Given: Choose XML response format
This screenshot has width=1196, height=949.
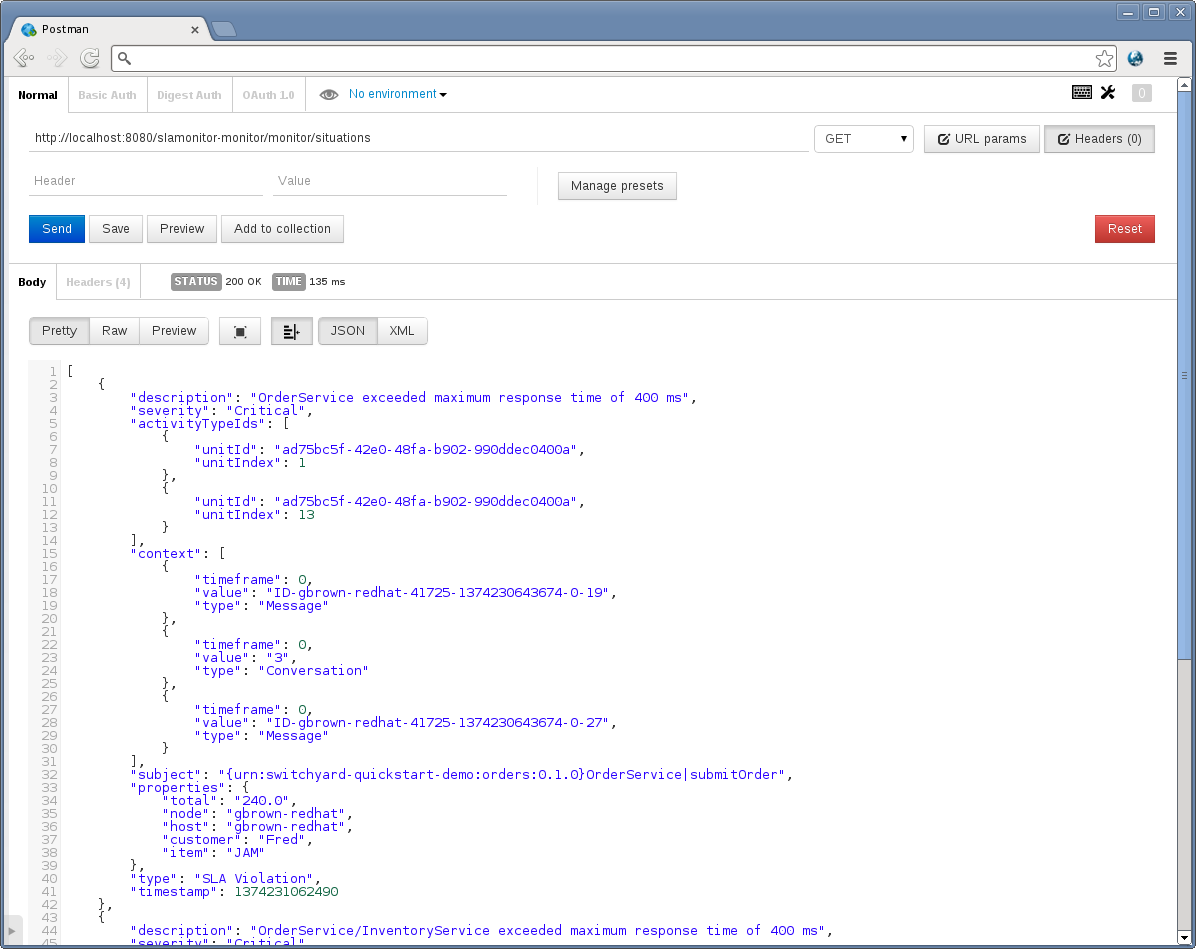Looking at the screenshot, I should [x=402, y=331].
